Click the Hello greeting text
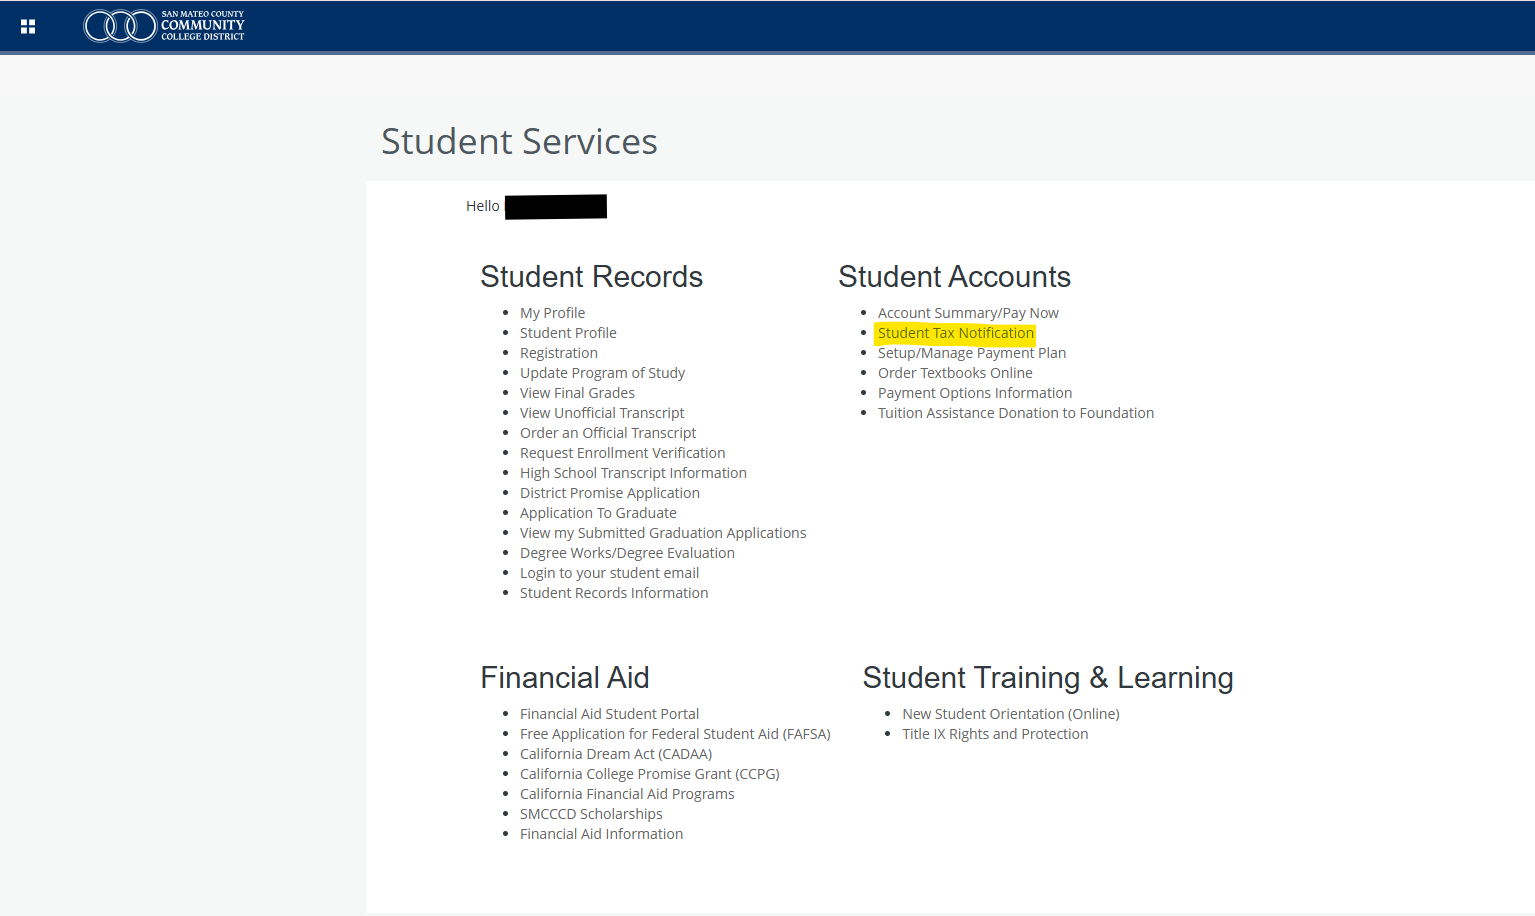Screen dimensions: 1535x916 tap(482, 206)
